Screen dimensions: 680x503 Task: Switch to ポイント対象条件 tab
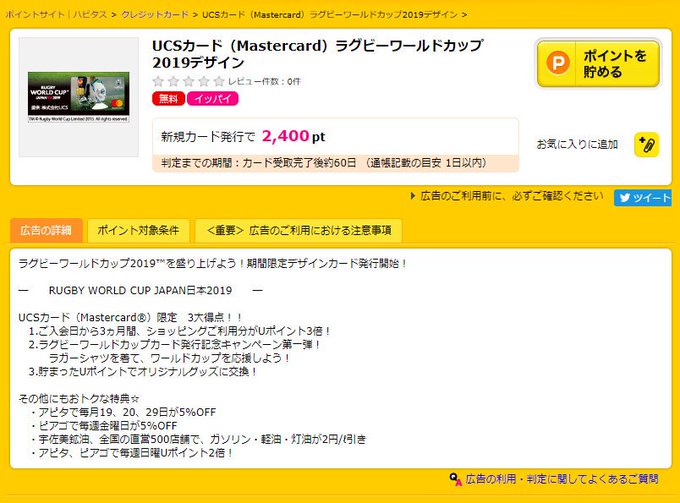point(138,230)
